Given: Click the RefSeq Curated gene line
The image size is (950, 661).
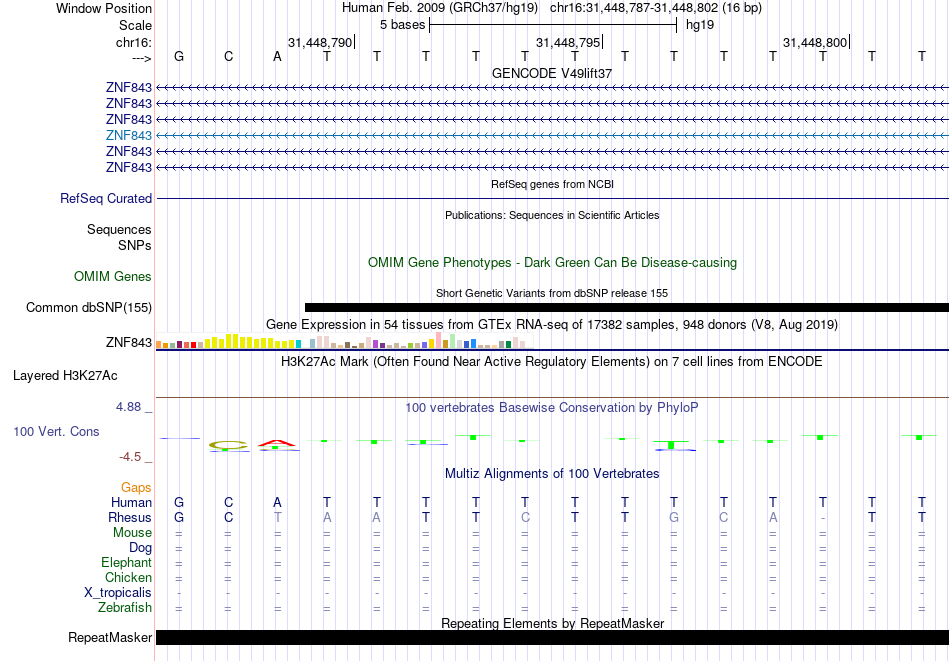Looking at the screenshot, I should click(553, 198).
